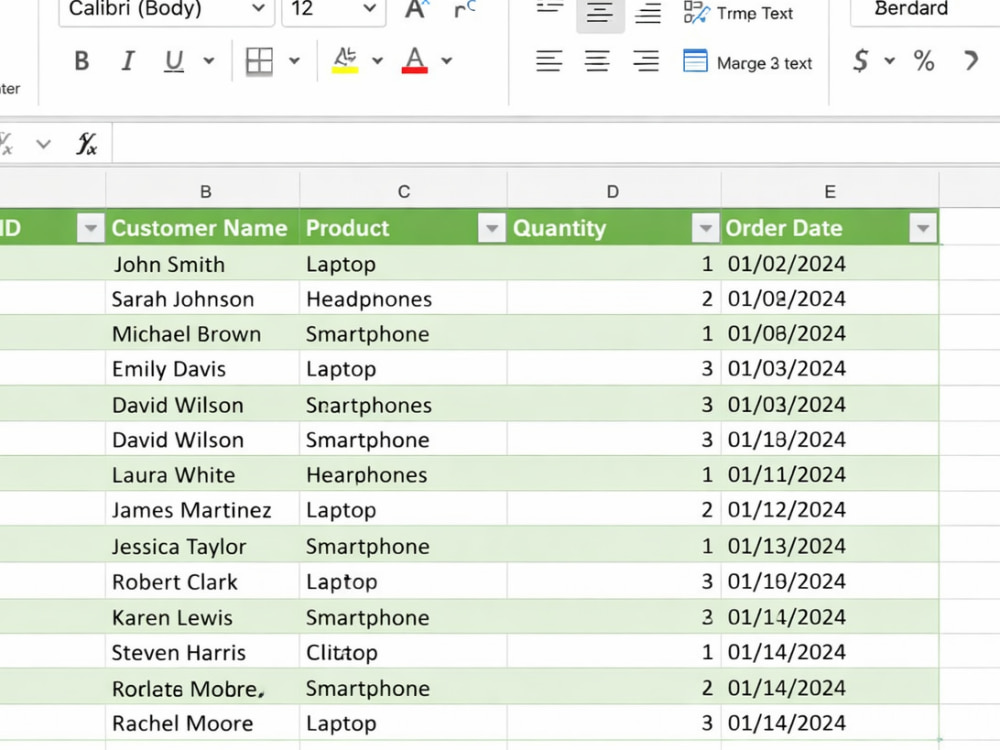The image size is (1000, 750).
Task: Open font color dropdown arrow
Action: pyautogui.click(x=446, y=61)
